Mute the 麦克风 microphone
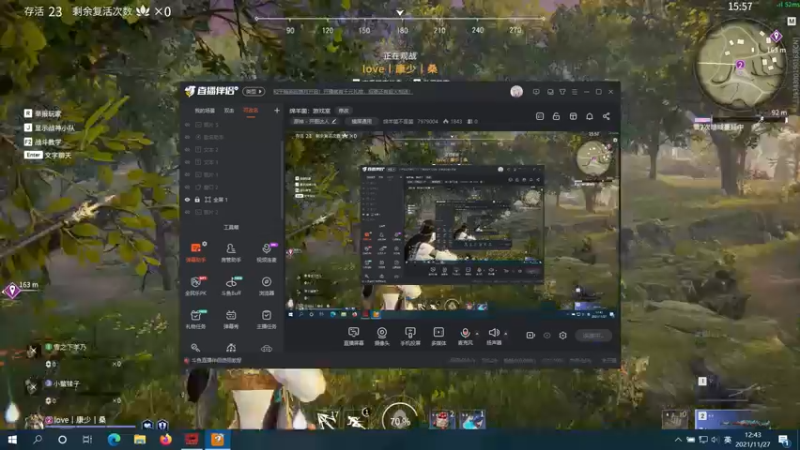This screenshot has width=800, height=450. (465, 336)
